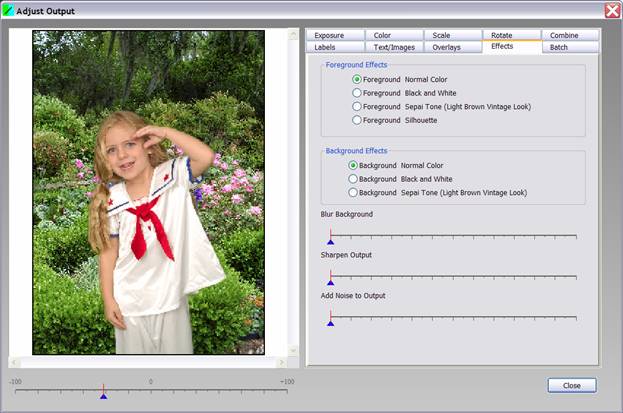Switch to the Labels tab

(335, 47)
